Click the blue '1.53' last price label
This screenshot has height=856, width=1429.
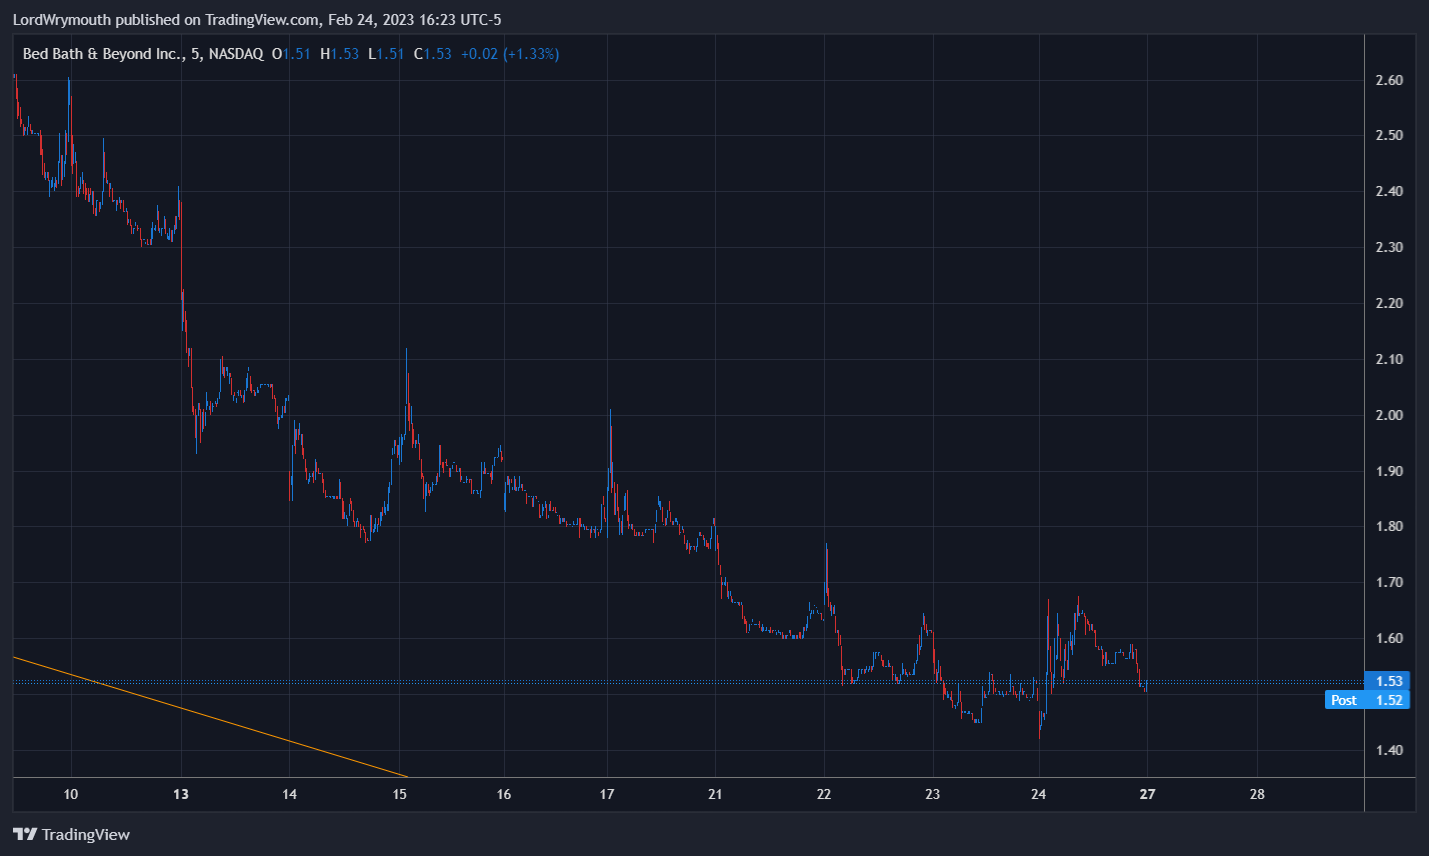[1388, 681]
